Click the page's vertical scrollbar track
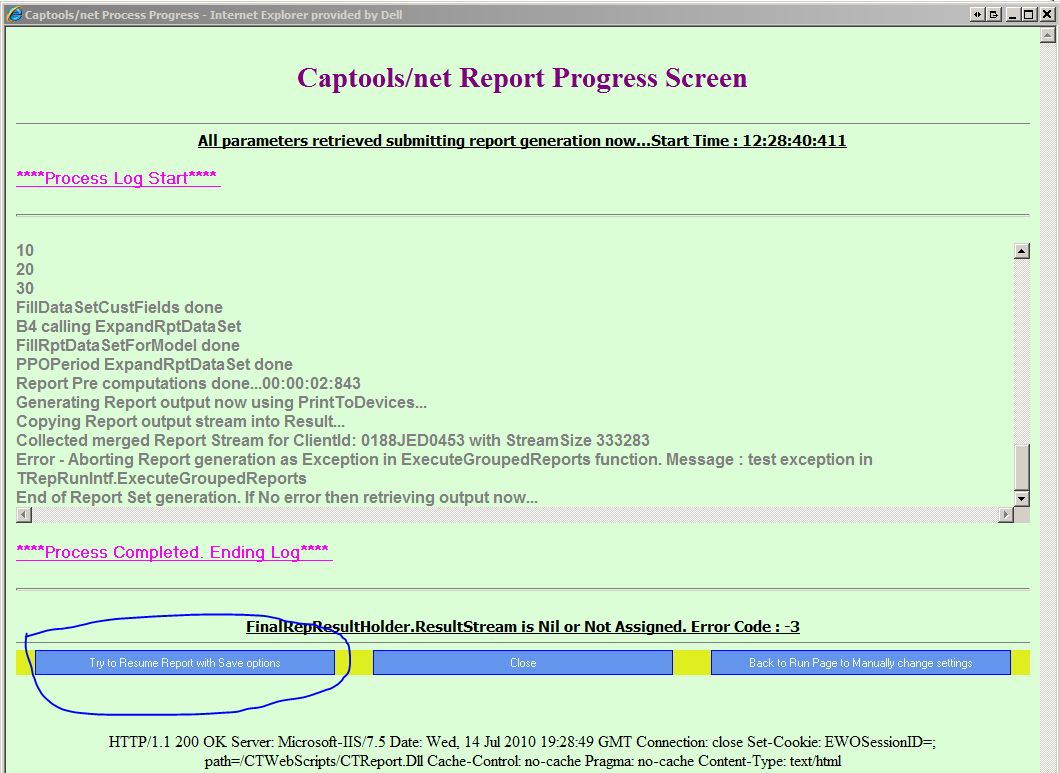 pyautogui.click(x=1050, y=400)
